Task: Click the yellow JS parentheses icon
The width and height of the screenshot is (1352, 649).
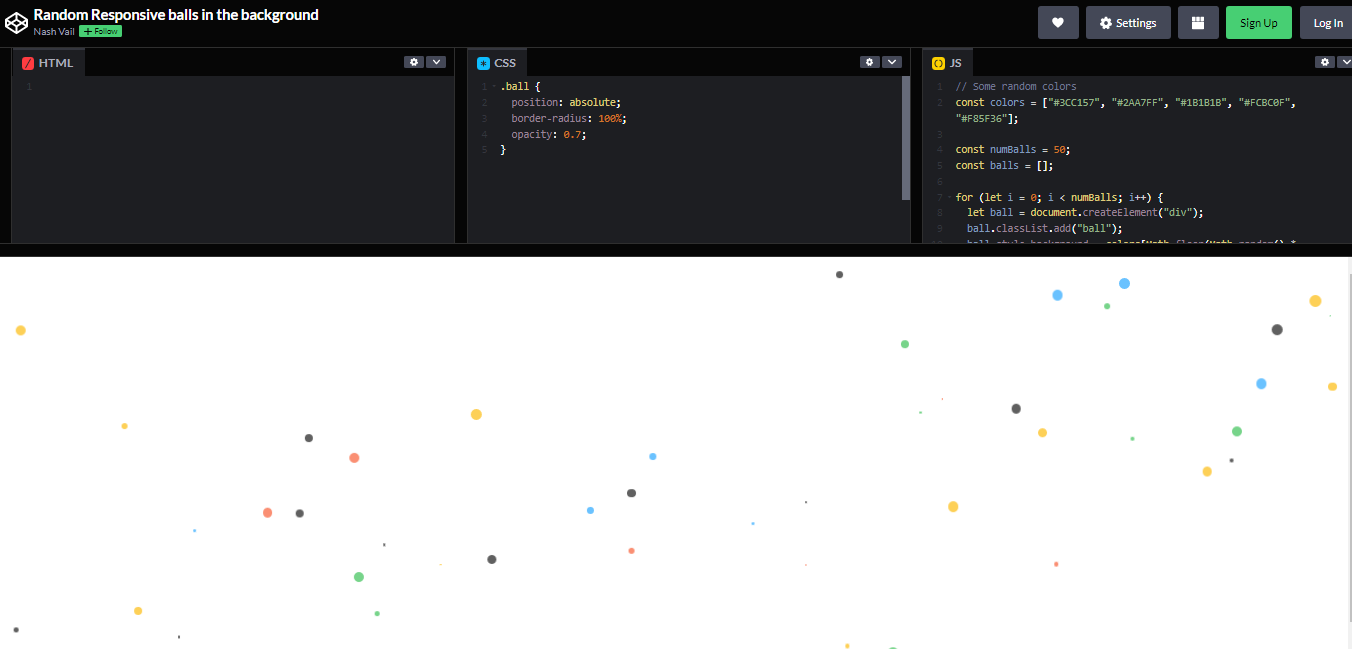Action: click(x=938, y=63)
